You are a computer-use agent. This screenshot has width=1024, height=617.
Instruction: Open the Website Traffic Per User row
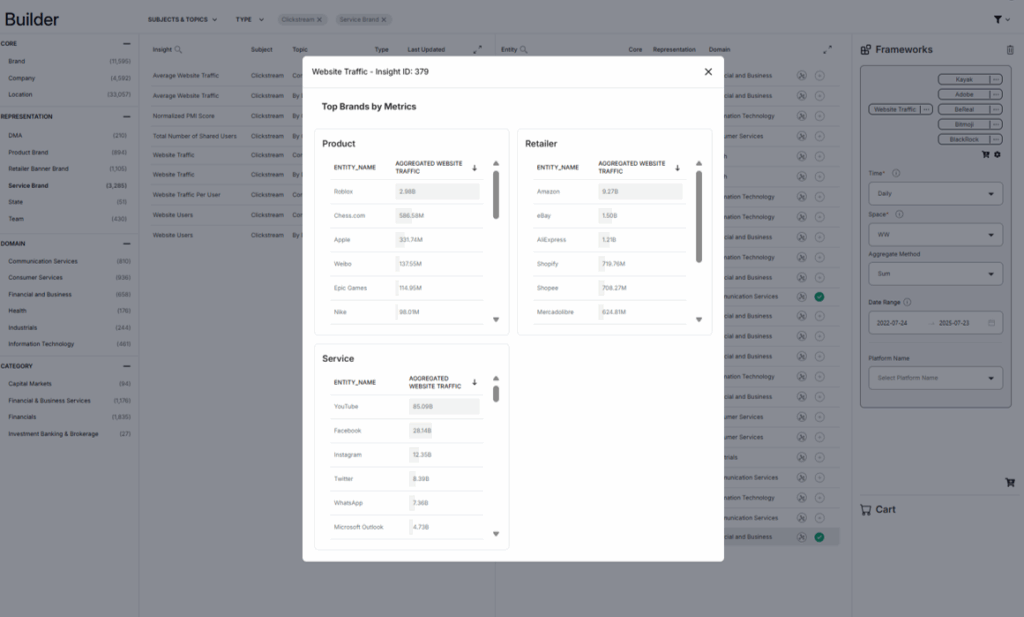click(x=186, y=195)
